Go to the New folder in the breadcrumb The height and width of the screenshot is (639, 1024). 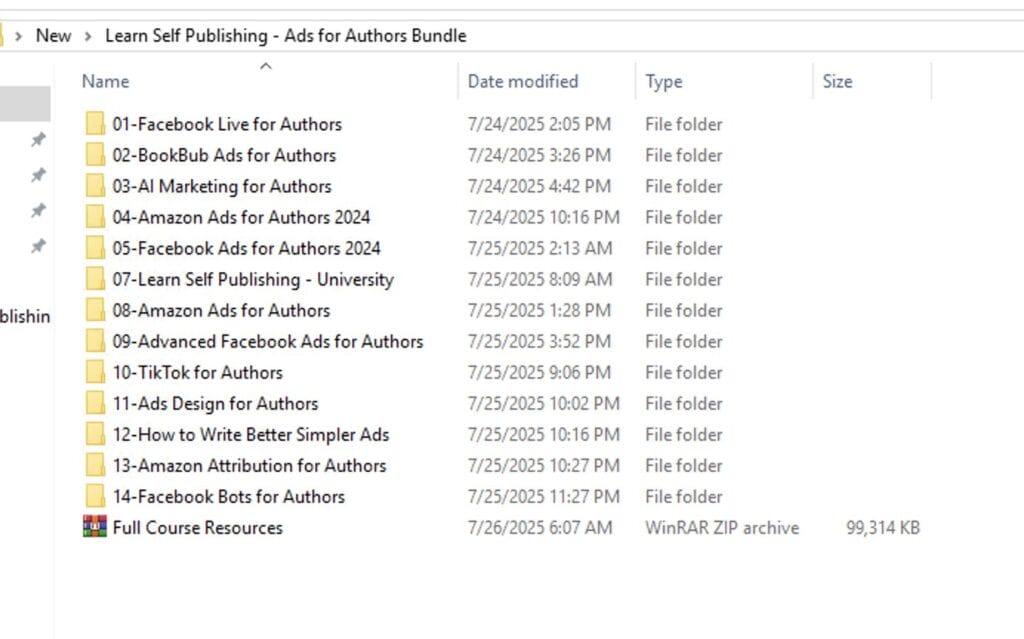pos(53,36)
